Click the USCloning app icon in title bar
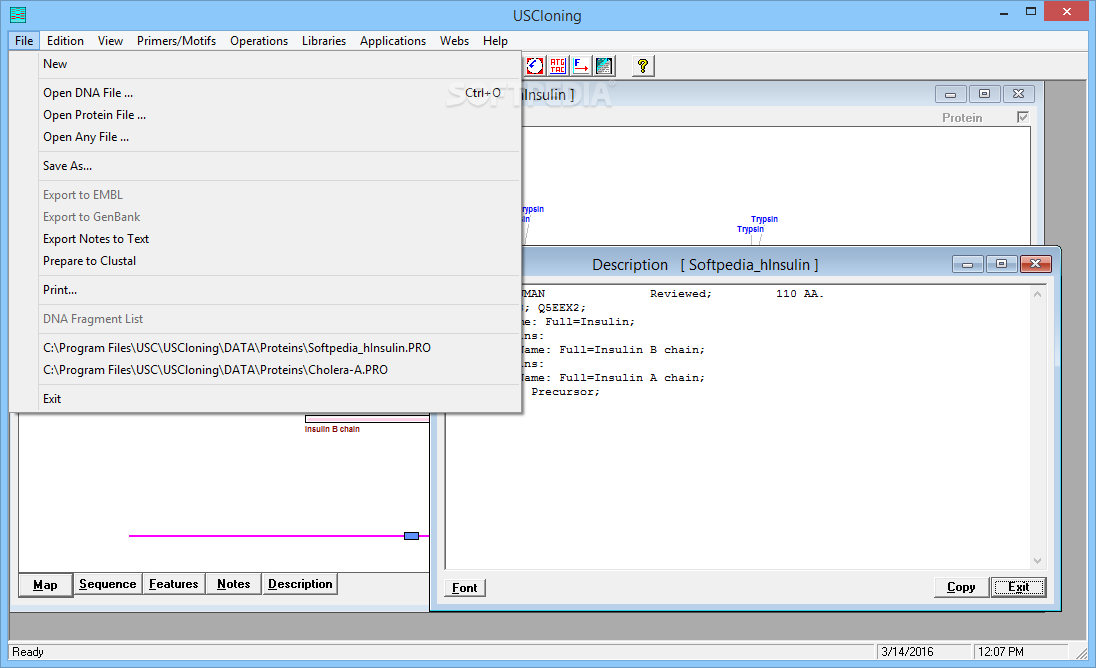The width and height of the screenshot is (1096, 668). [18, 15]
